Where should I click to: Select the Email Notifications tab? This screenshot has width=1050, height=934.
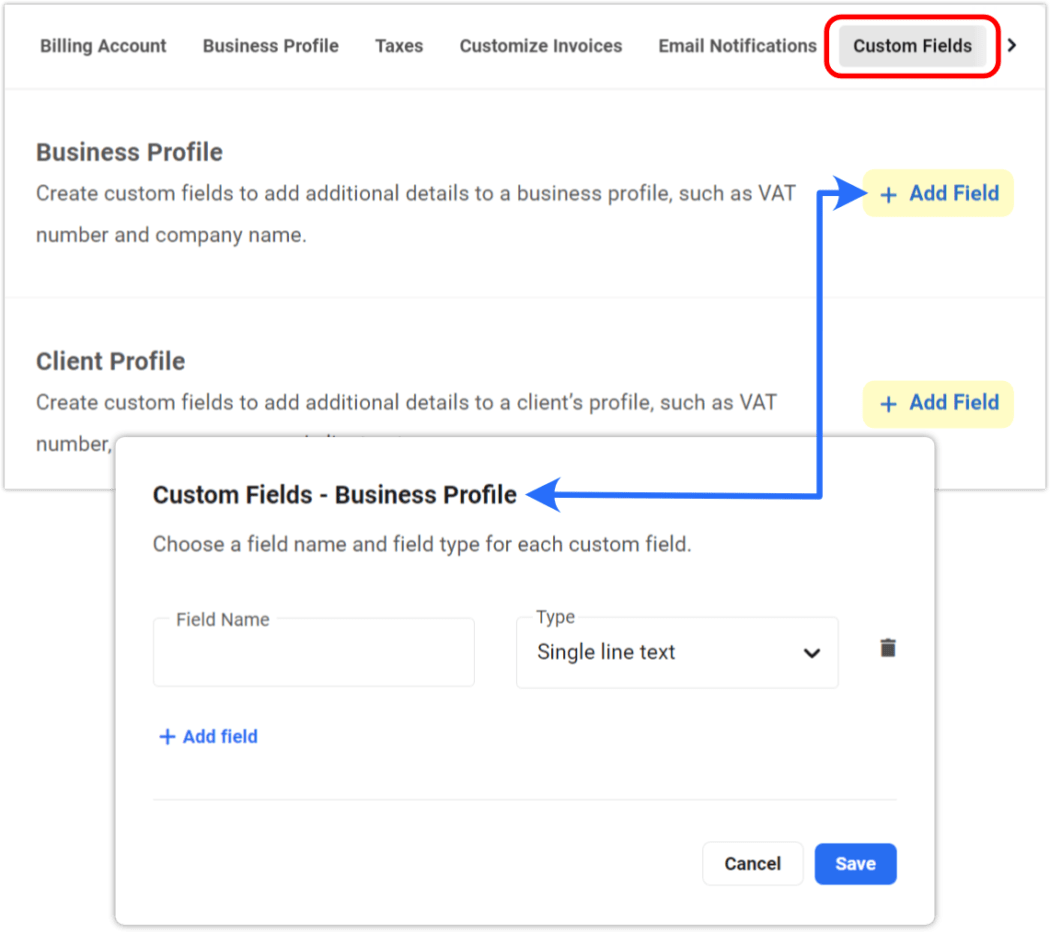tap(736, 46)
